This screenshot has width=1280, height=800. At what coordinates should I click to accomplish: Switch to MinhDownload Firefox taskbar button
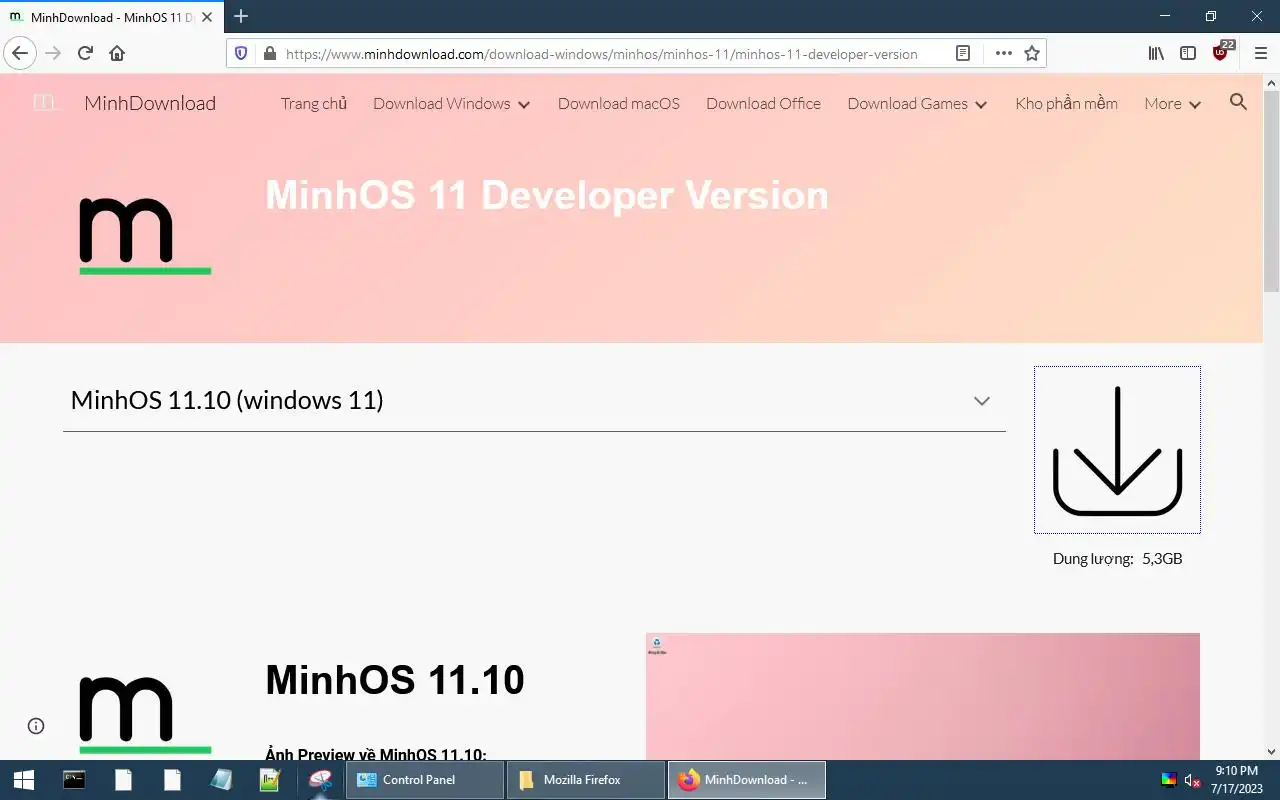pos(747,780)
